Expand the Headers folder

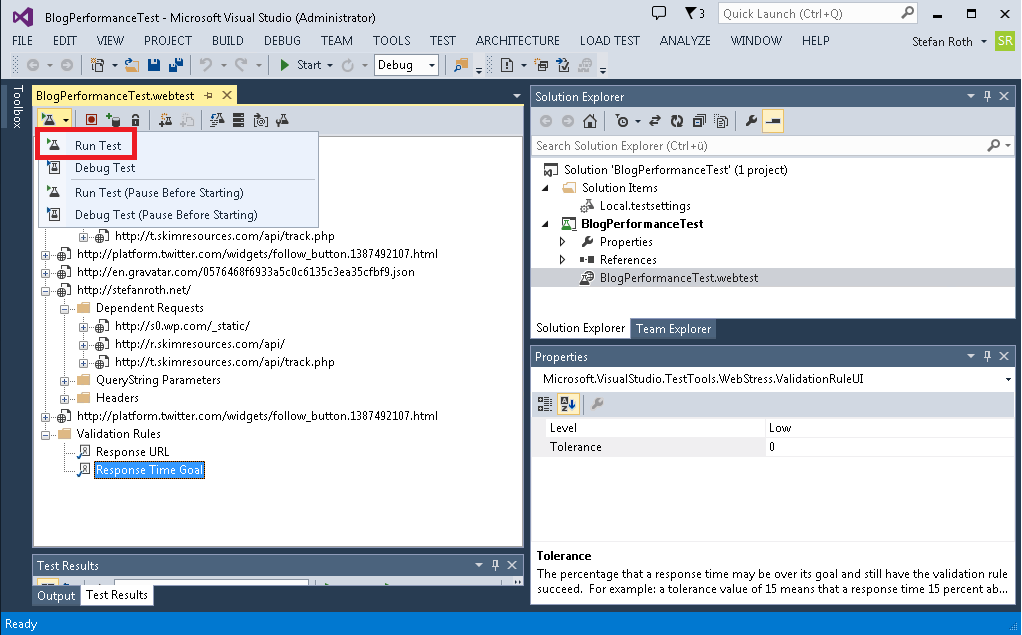pyautogui.click(x=65, y=398)
